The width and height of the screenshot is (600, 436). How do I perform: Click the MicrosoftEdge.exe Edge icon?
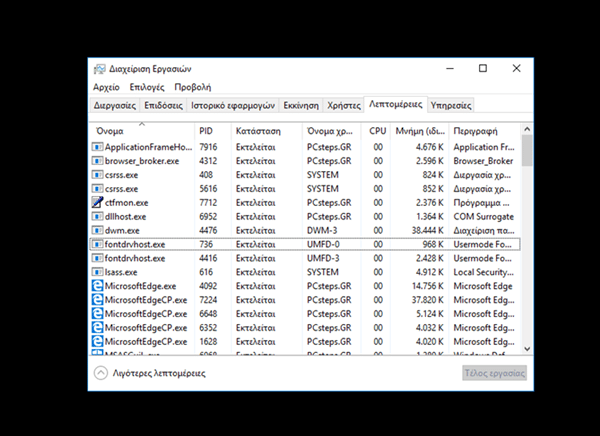coord(98,286)
